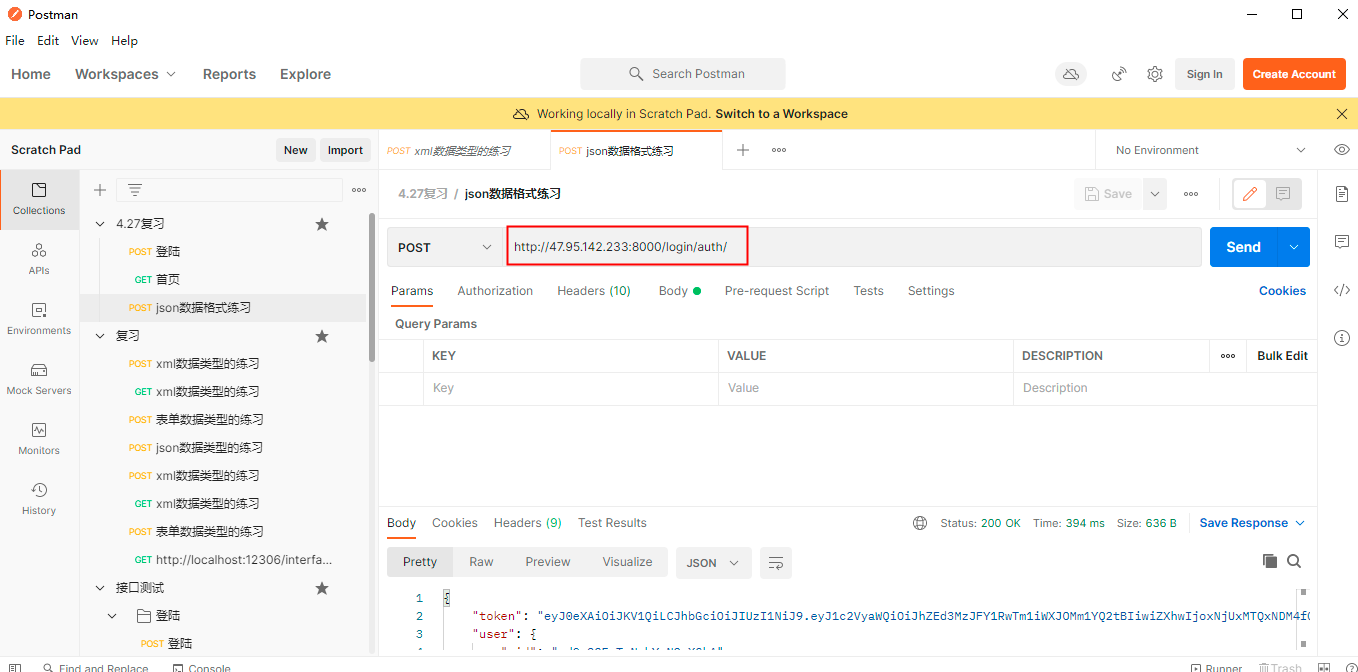This screenshot has height=672, width=1358.
Task: Click the star next to 接口测试 collection
Action: pyautogui.click(x=322, y=588)
